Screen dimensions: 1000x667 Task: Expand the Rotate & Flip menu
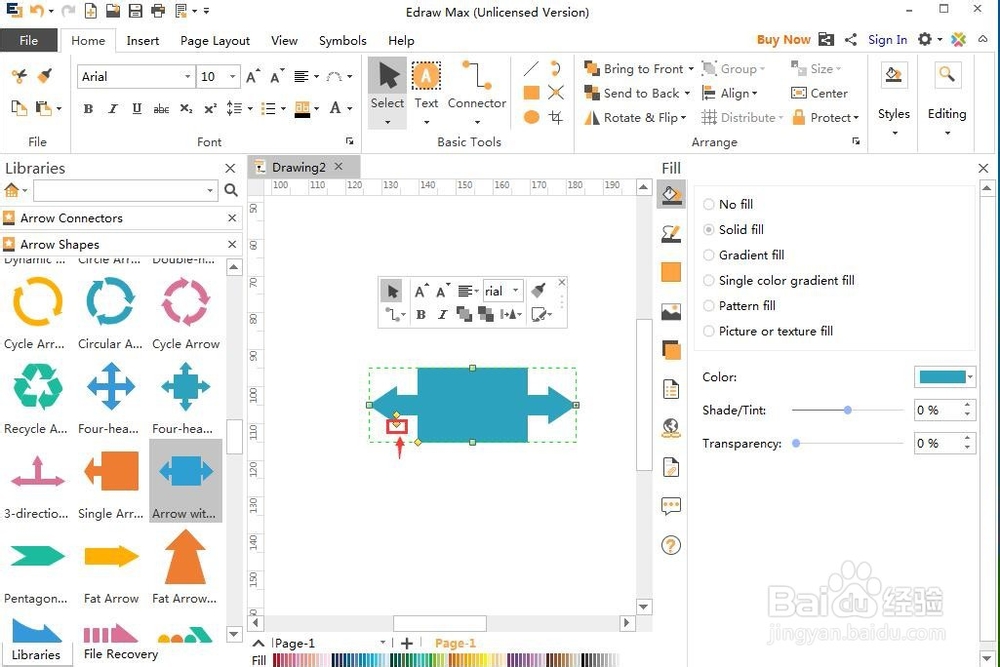click(636, 118)
